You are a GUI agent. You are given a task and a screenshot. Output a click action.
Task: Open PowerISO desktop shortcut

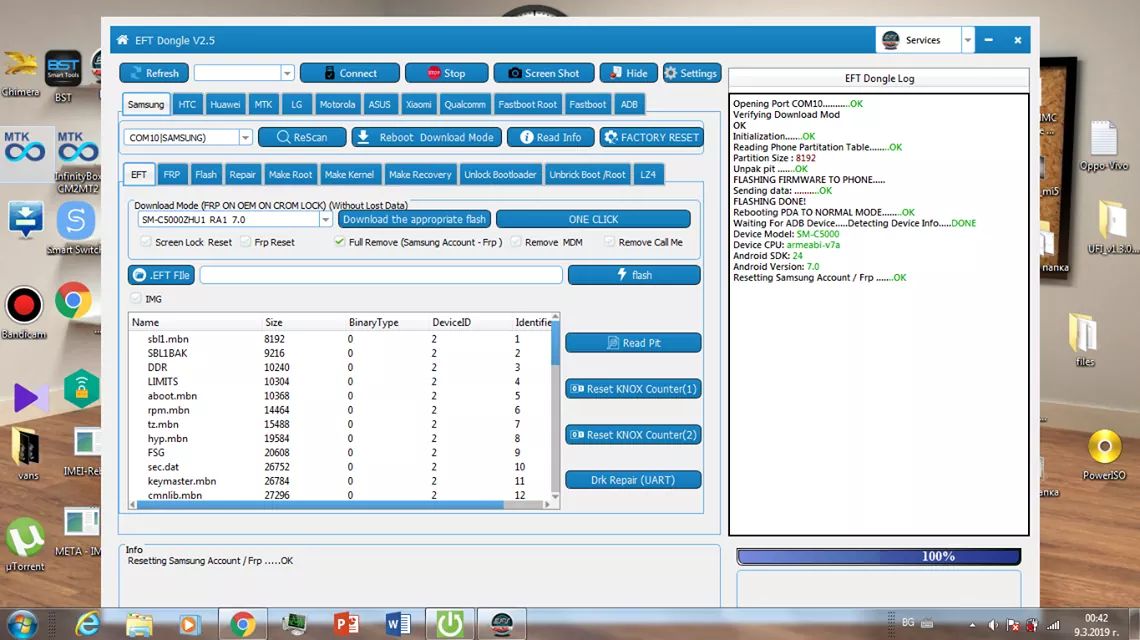(x=1104, y=455)
